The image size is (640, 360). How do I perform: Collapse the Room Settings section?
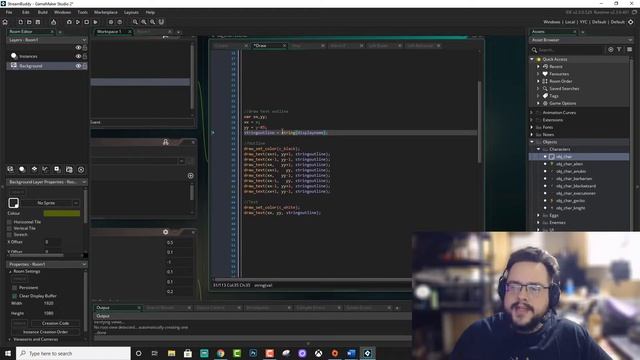11,271
